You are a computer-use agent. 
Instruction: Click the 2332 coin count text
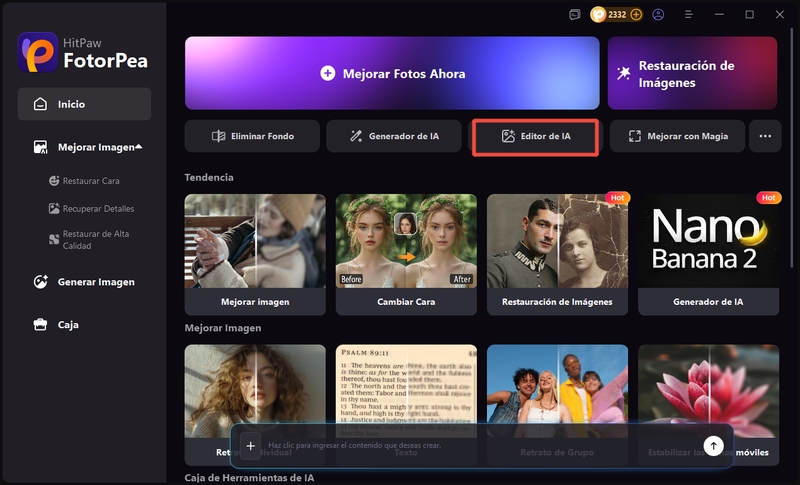click(617, 15)
